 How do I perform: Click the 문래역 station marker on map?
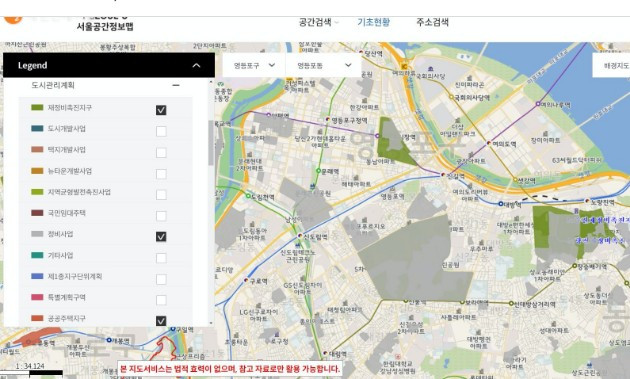[x=318, y=171]
